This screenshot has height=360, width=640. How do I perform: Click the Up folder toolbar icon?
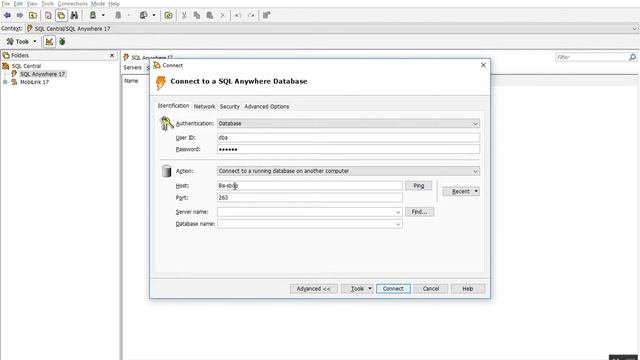click(33, 16)
